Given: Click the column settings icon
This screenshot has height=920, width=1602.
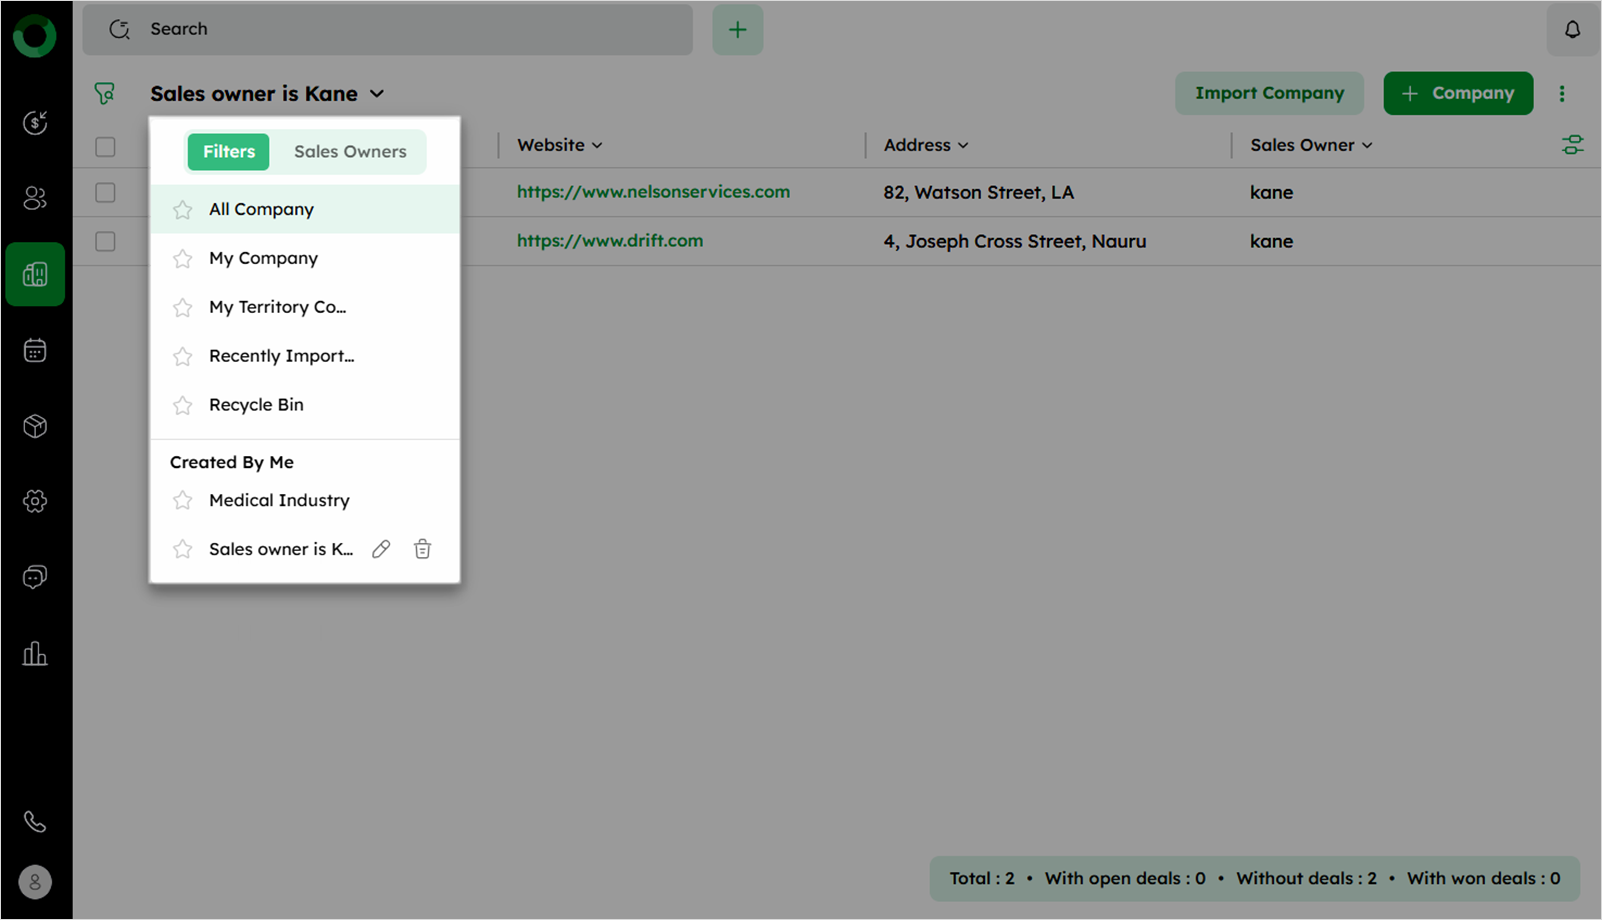Looking at the screenshot, I should pos(1572,145).
